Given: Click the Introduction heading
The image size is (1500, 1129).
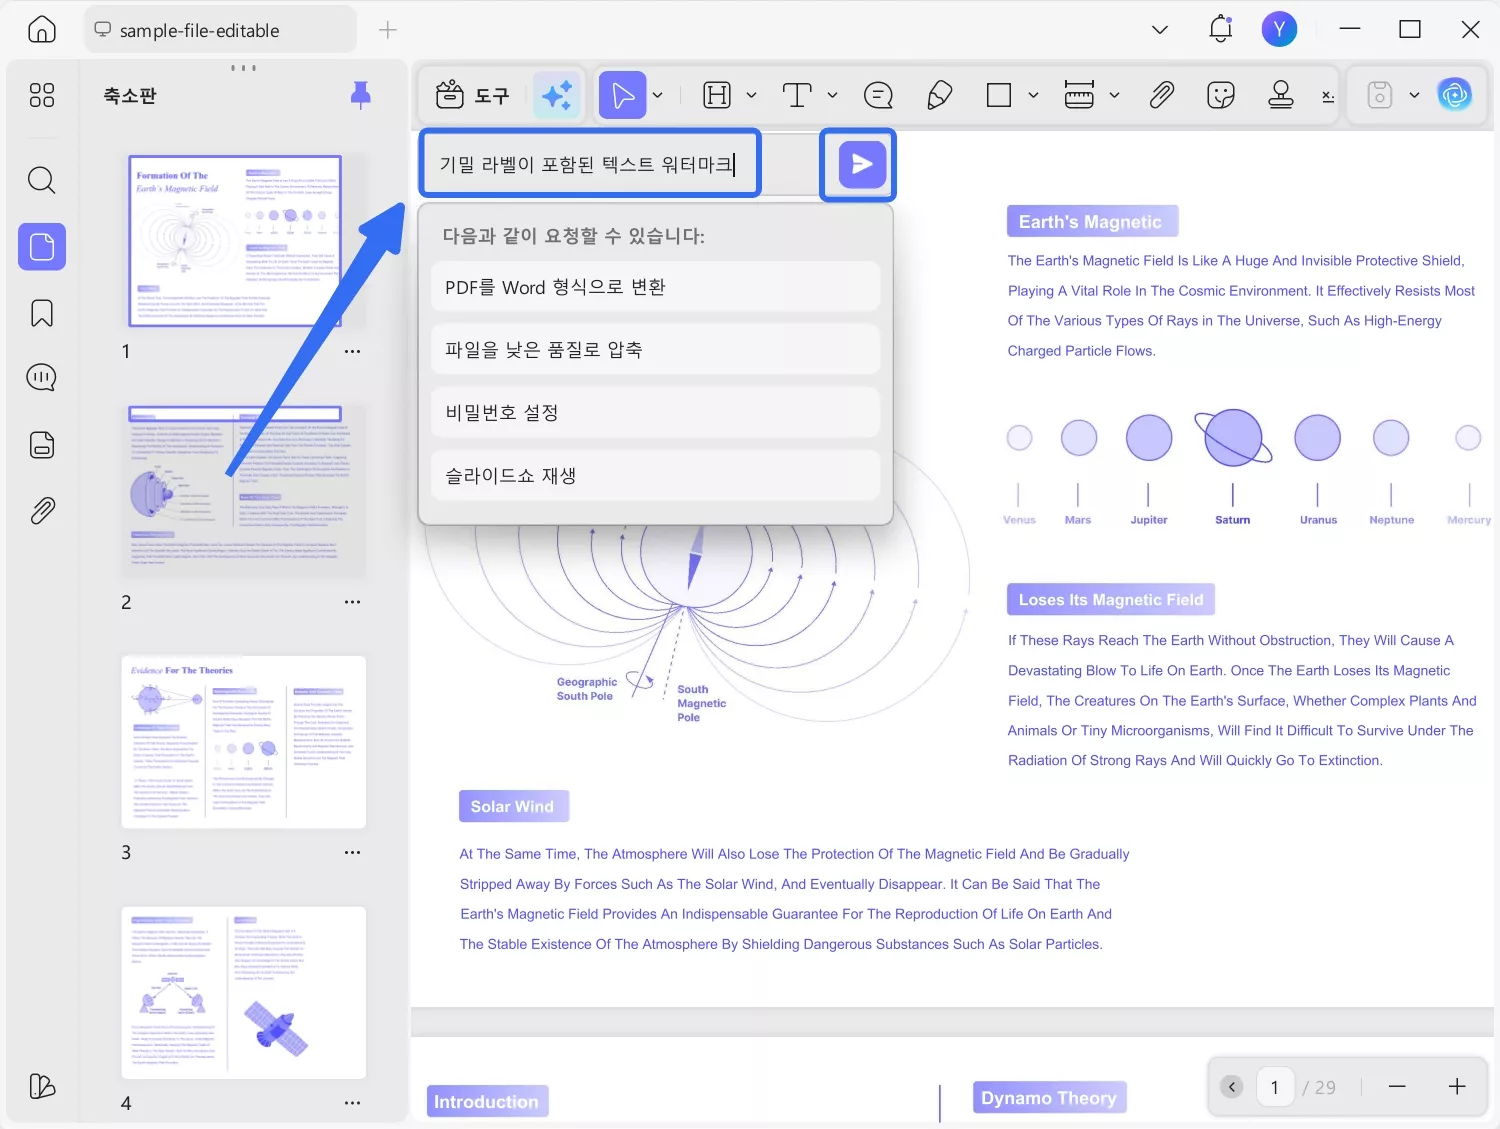Looking at the screenshot, I should 487,1102.
